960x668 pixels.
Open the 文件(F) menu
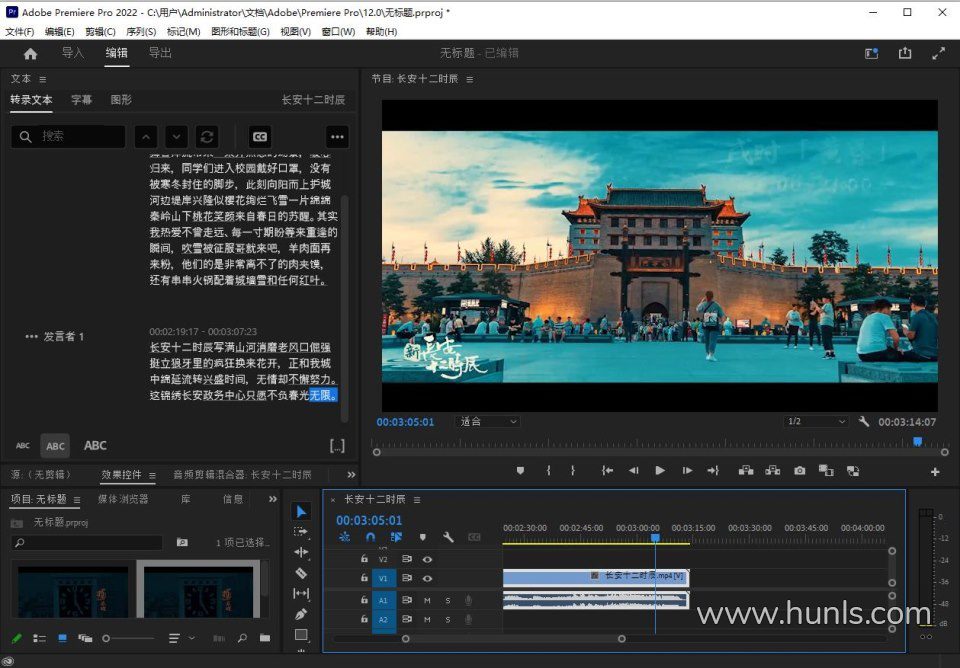tap(20, 32)
